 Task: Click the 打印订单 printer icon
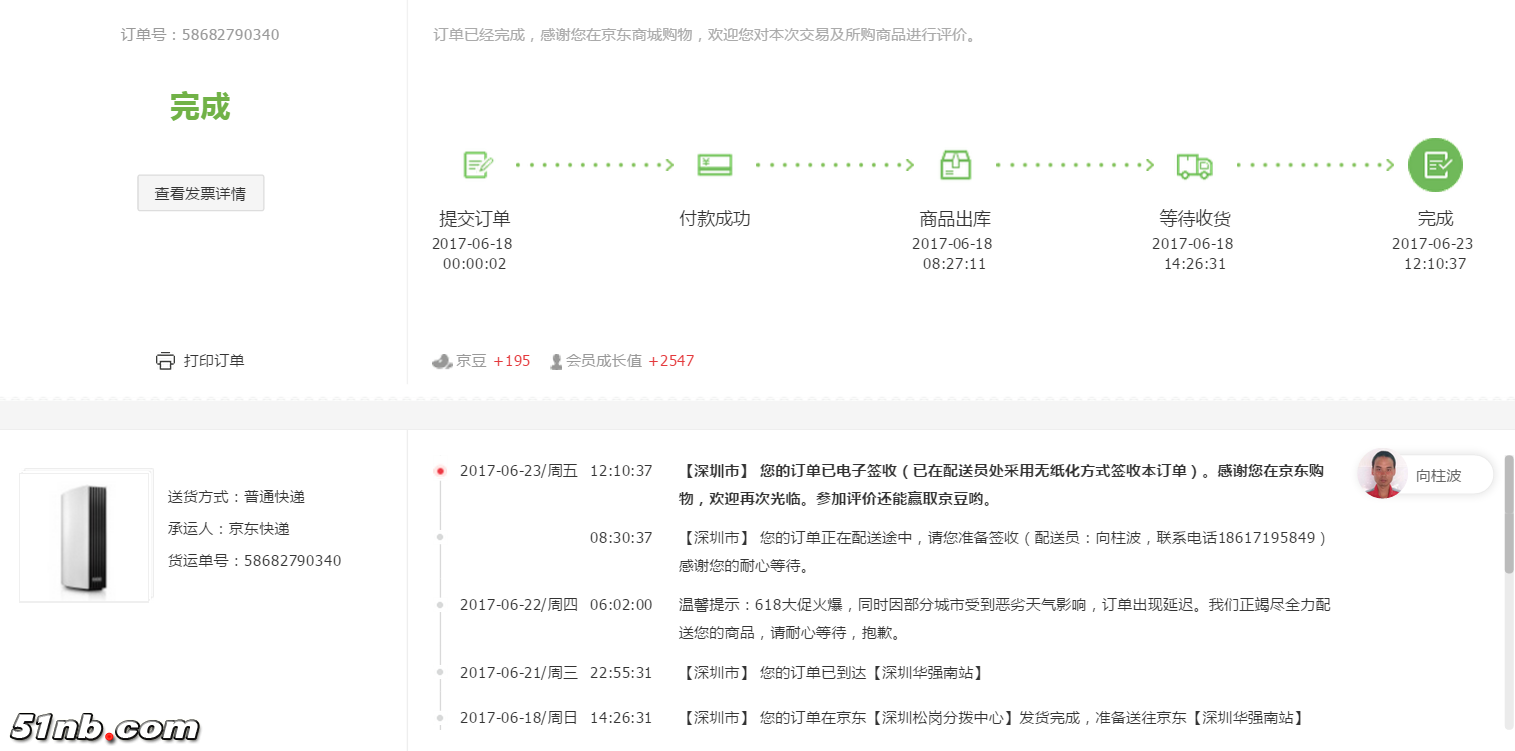point(166,360)
